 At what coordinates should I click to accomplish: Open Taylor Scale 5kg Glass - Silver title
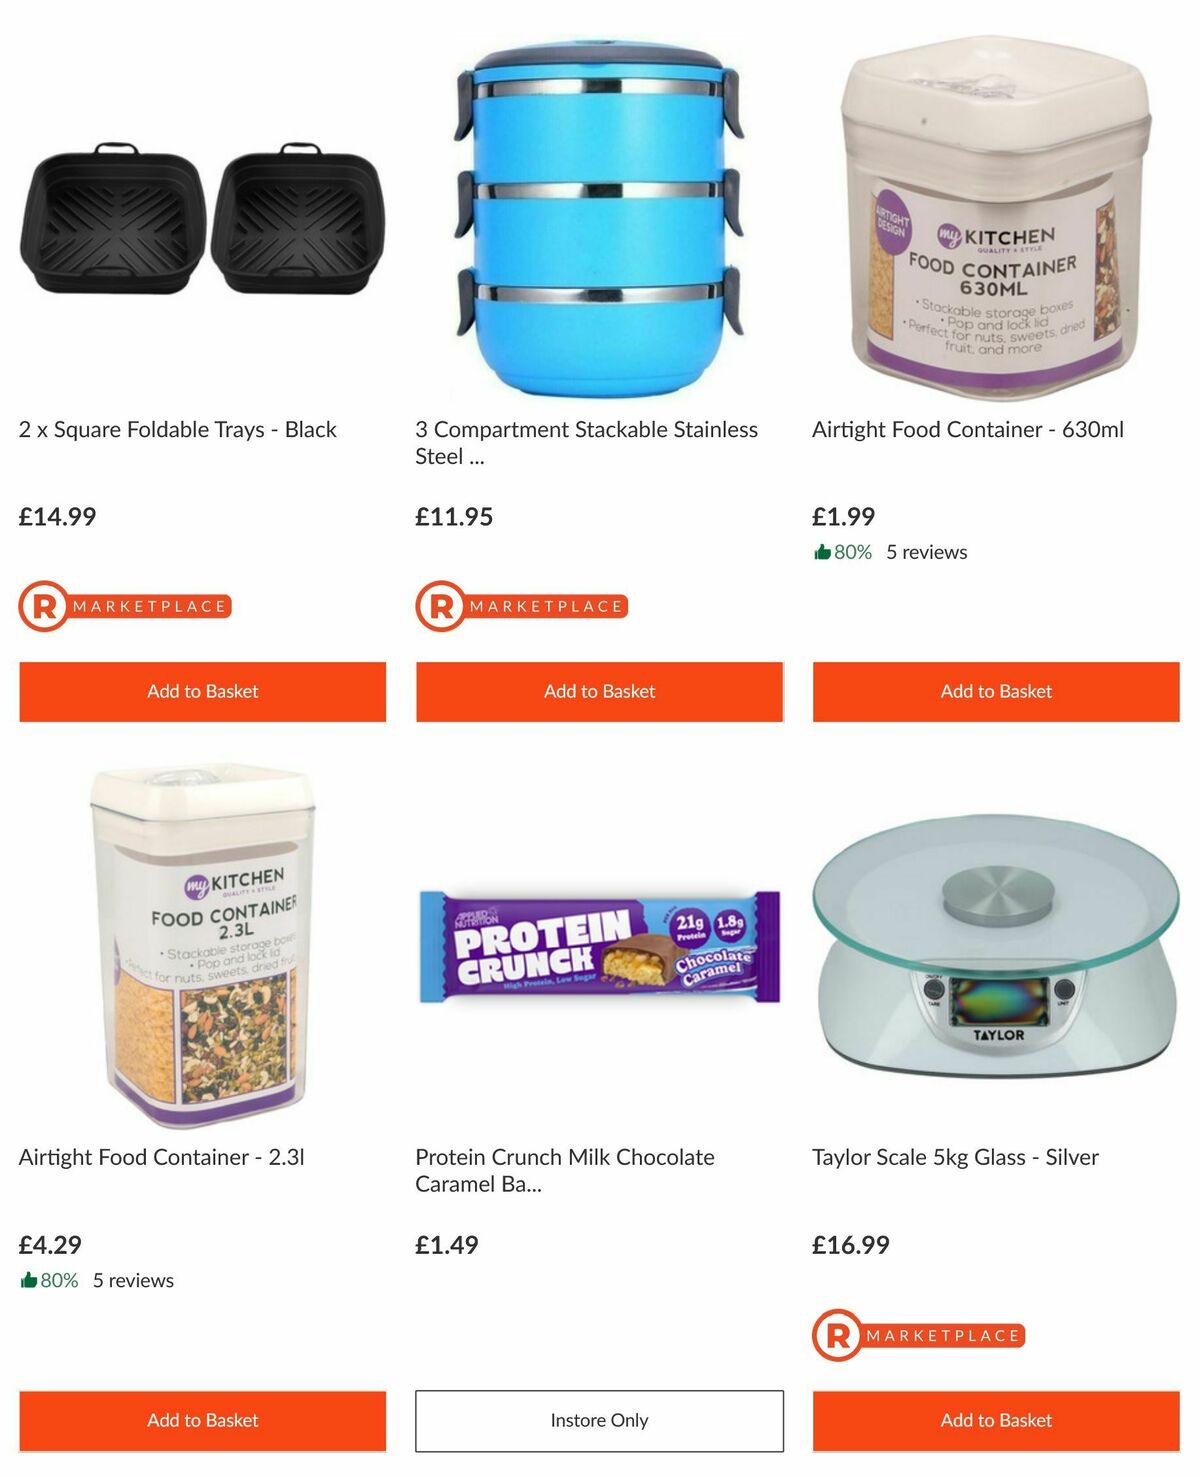955,1157
